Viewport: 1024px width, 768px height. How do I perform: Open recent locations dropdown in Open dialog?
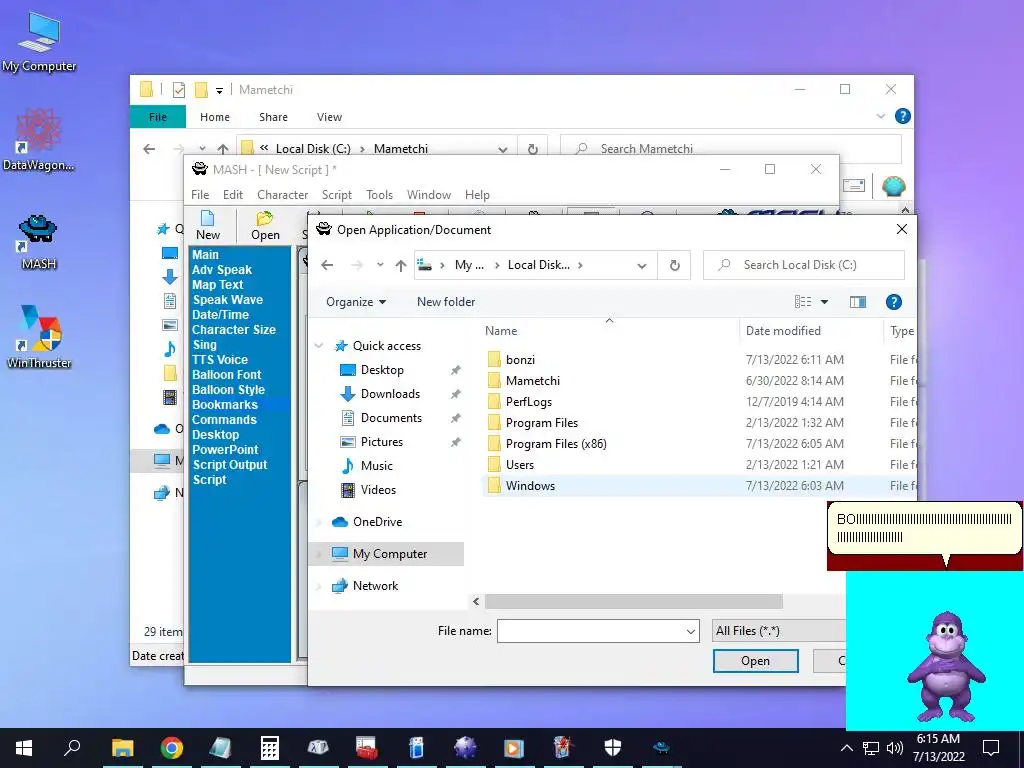[x=380, y=265]
